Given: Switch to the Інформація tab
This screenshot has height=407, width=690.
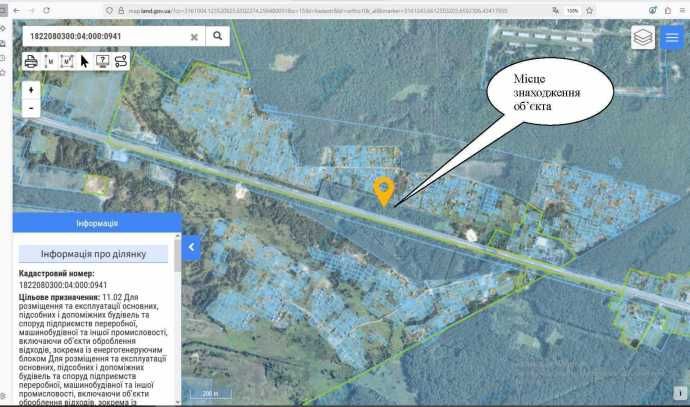Looking at the screenshot, I should (97, 223).
